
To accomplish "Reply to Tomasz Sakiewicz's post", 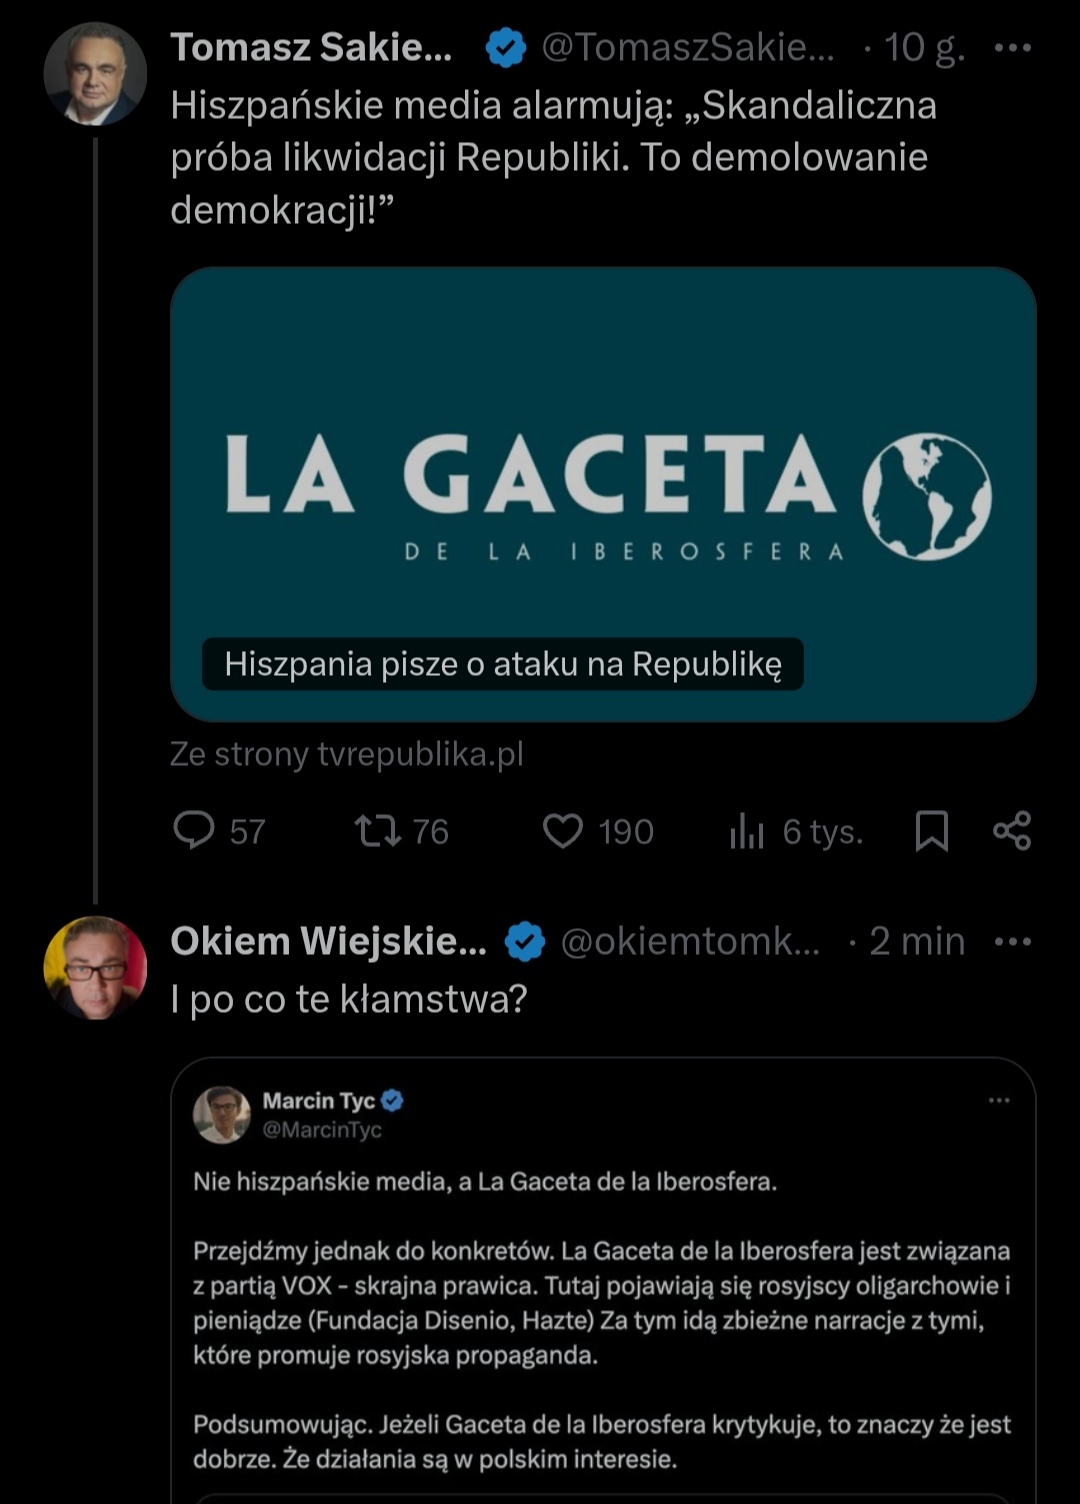I will [x=195, y=831].
